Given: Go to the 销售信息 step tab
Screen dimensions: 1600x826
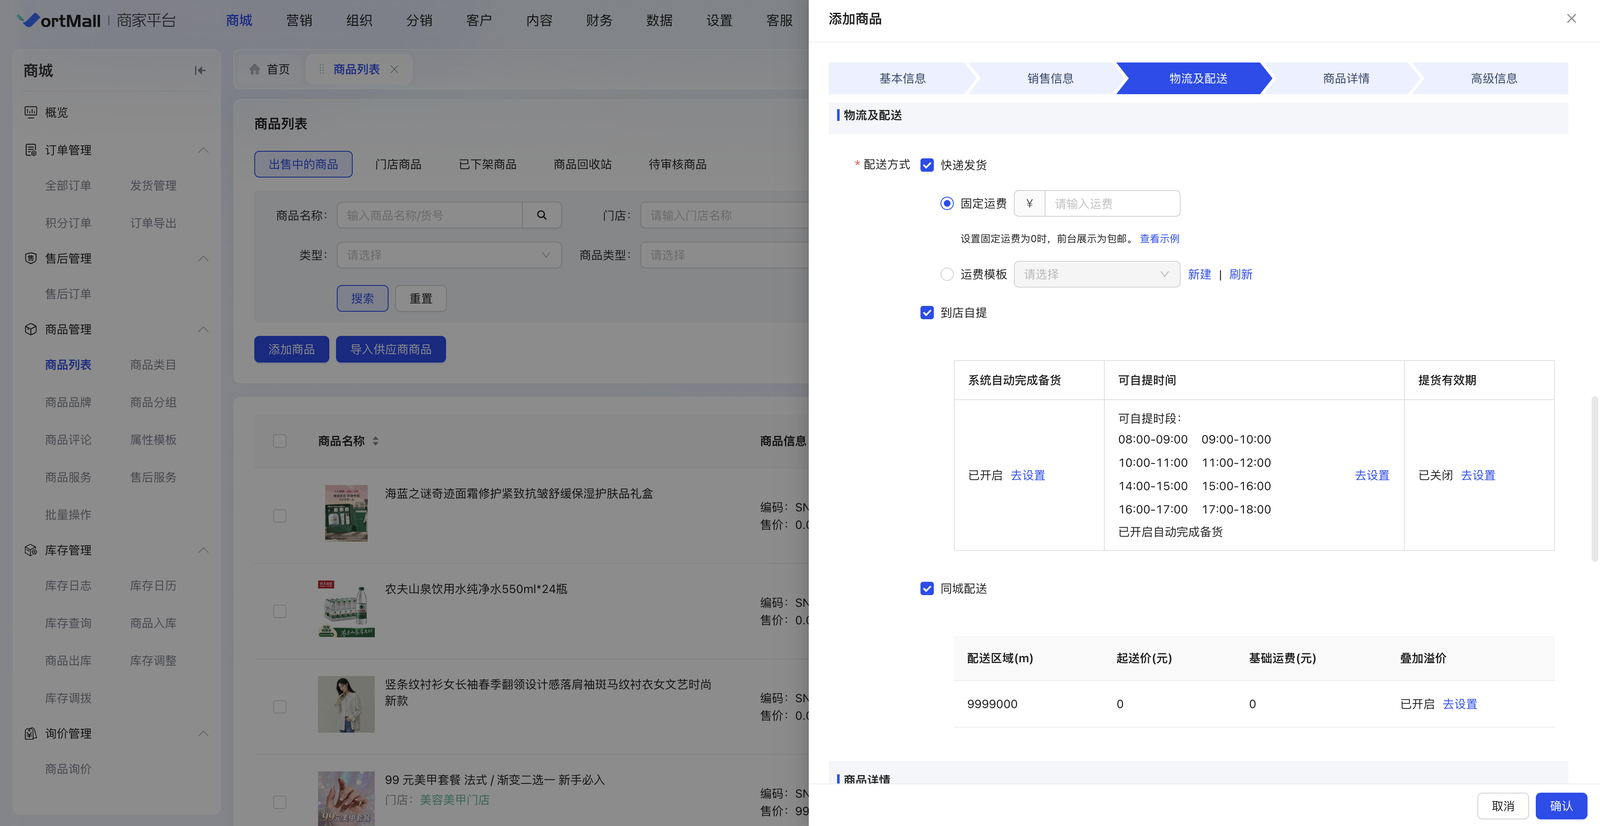Looking at the screenshot, I should click(1050, 79).
